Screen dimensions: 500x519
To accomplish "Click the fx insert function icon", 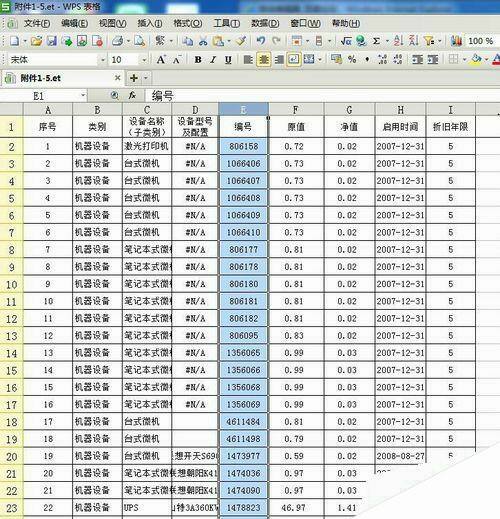I will pyautogui.click(x=132, y=96).
